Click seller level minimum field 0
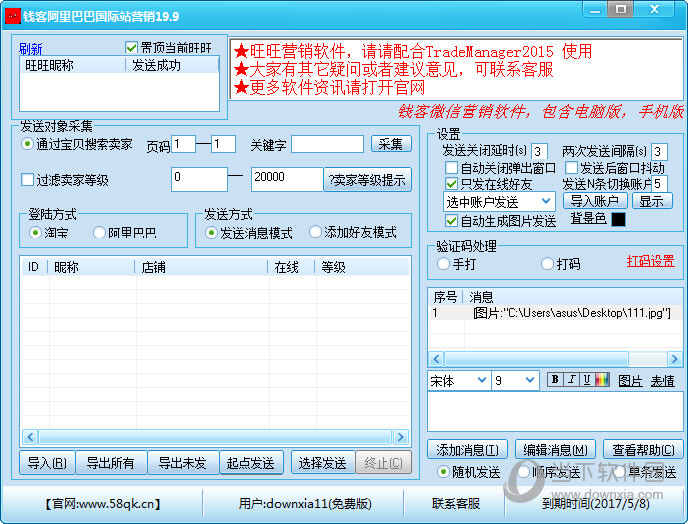688x524 pixels. tap(199, 179)
